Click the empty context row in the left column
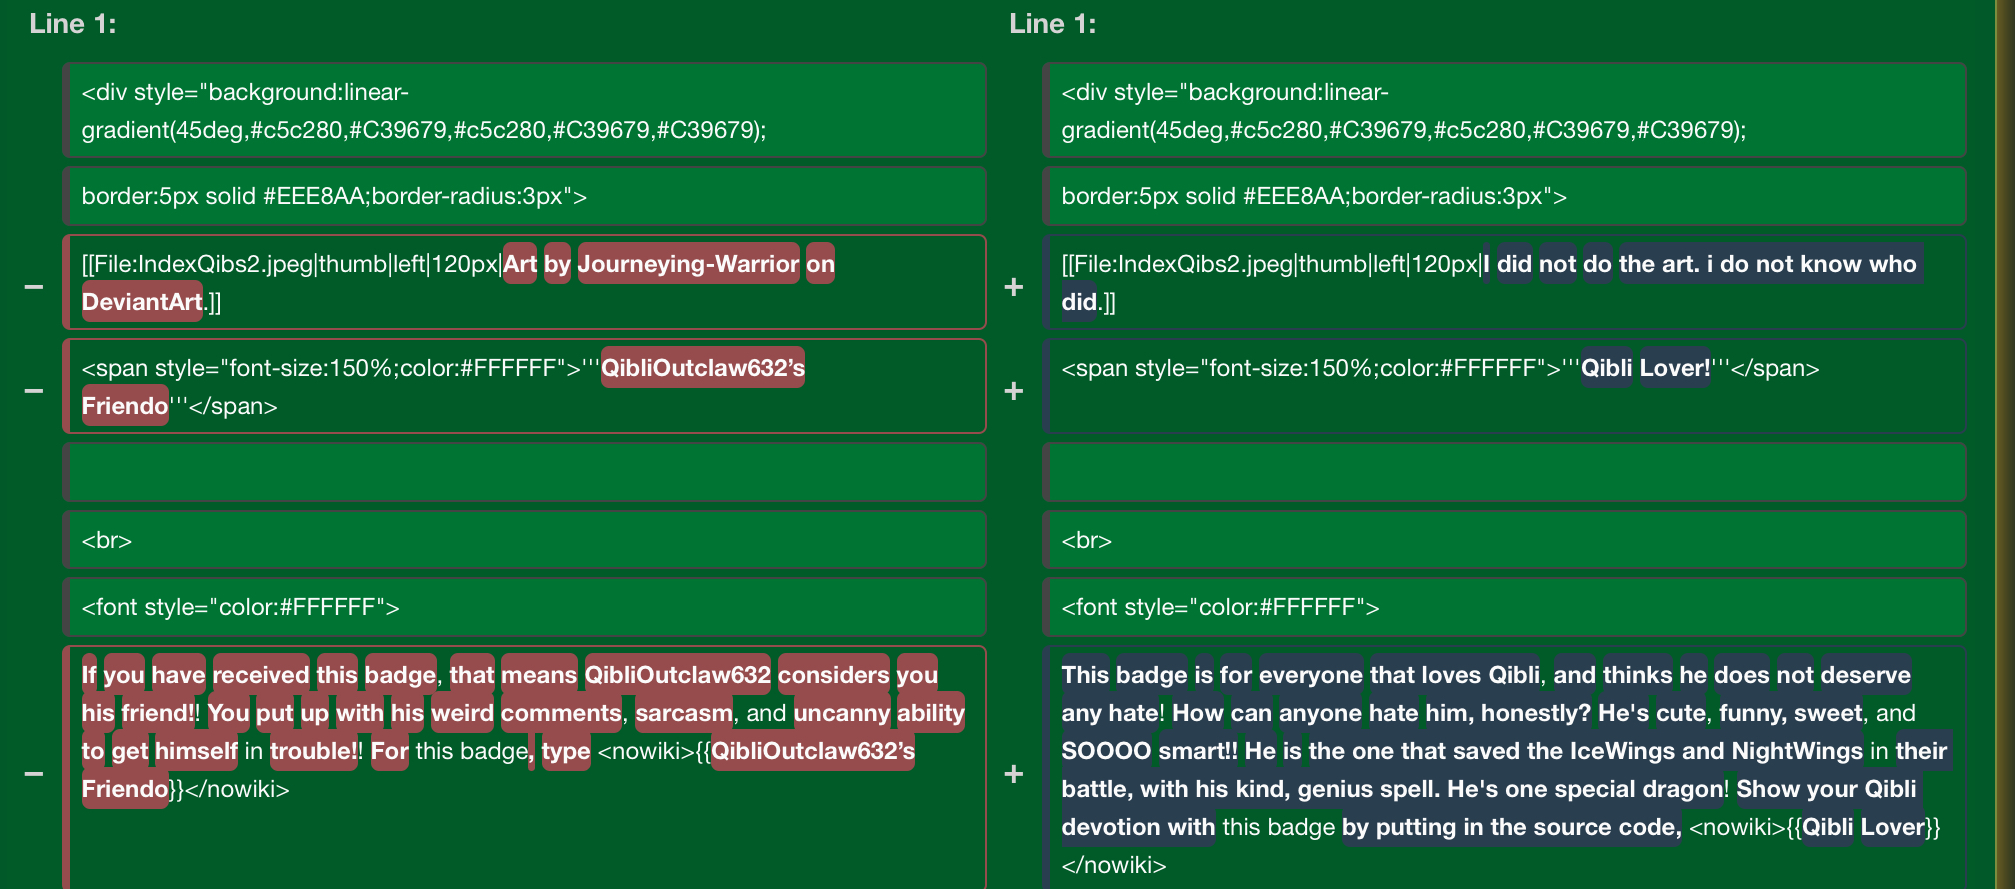The height and width of the screenshot is (889, 2015). tap(525, 472)
